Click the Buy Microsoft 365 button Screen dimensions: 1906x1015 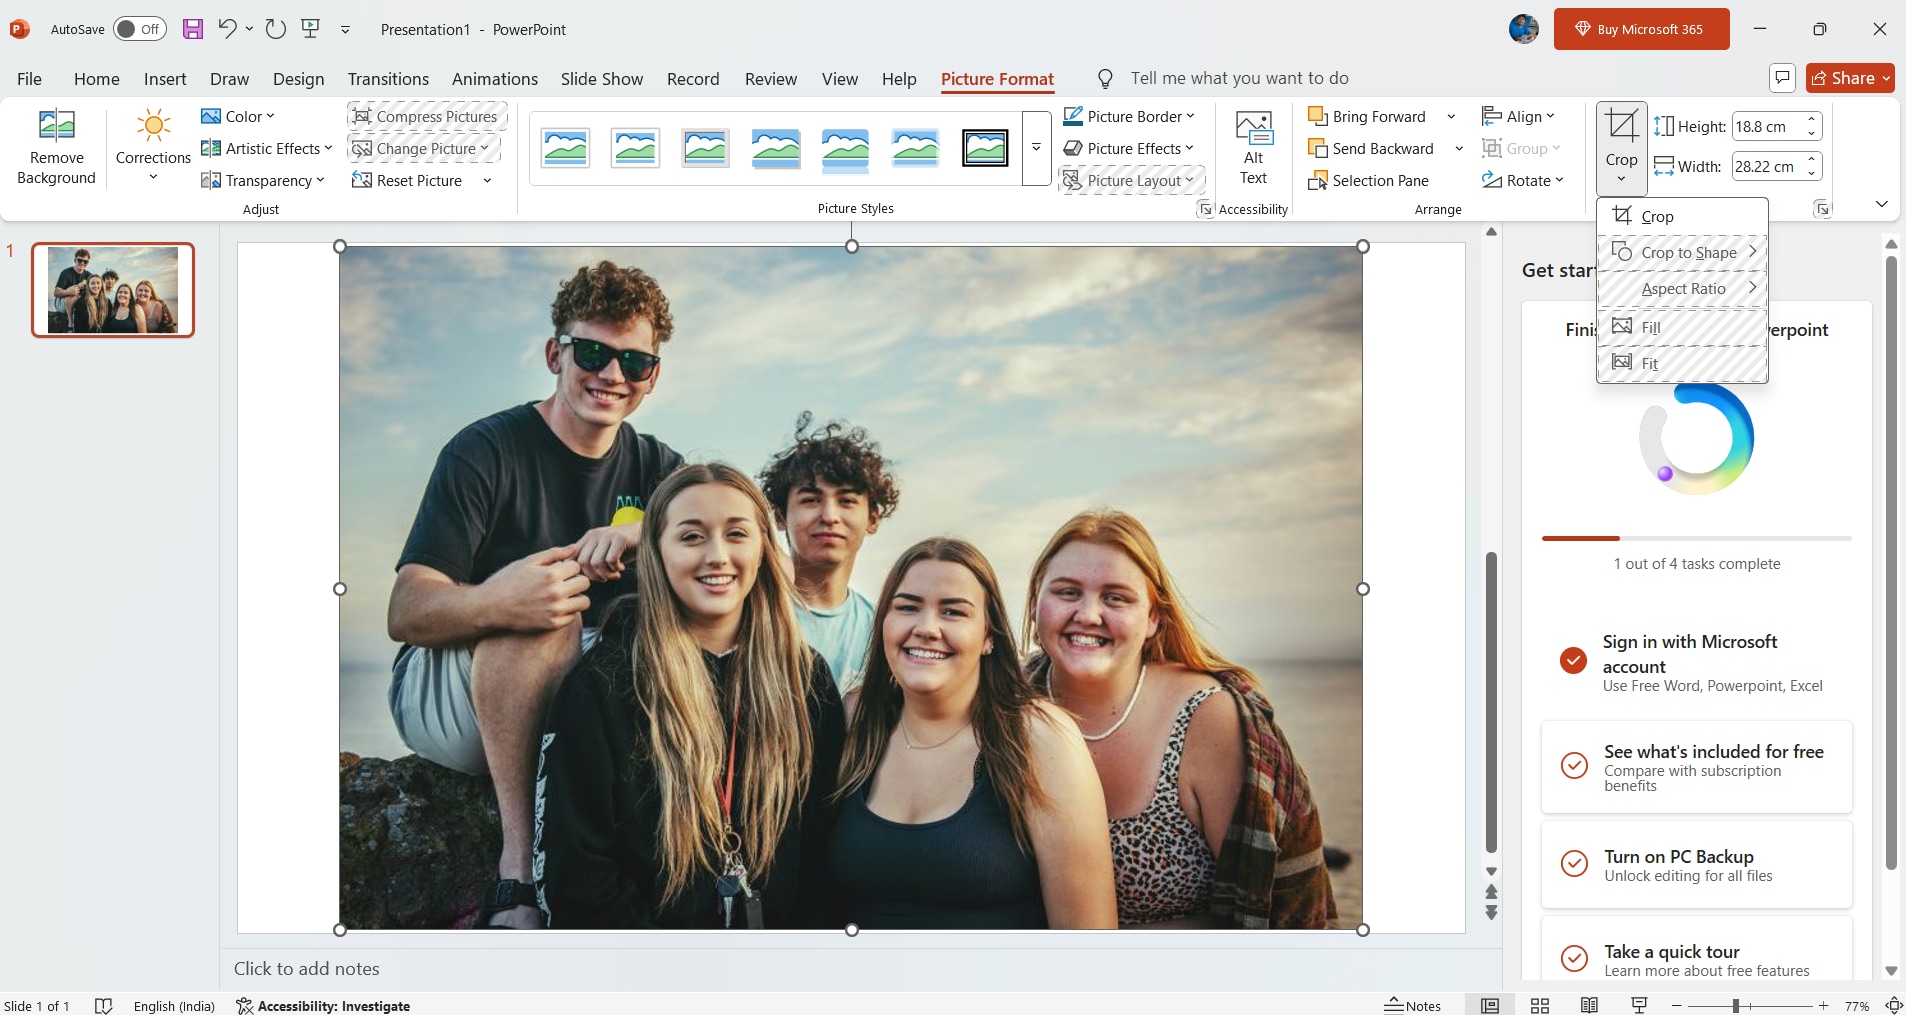coord(1641,29)
